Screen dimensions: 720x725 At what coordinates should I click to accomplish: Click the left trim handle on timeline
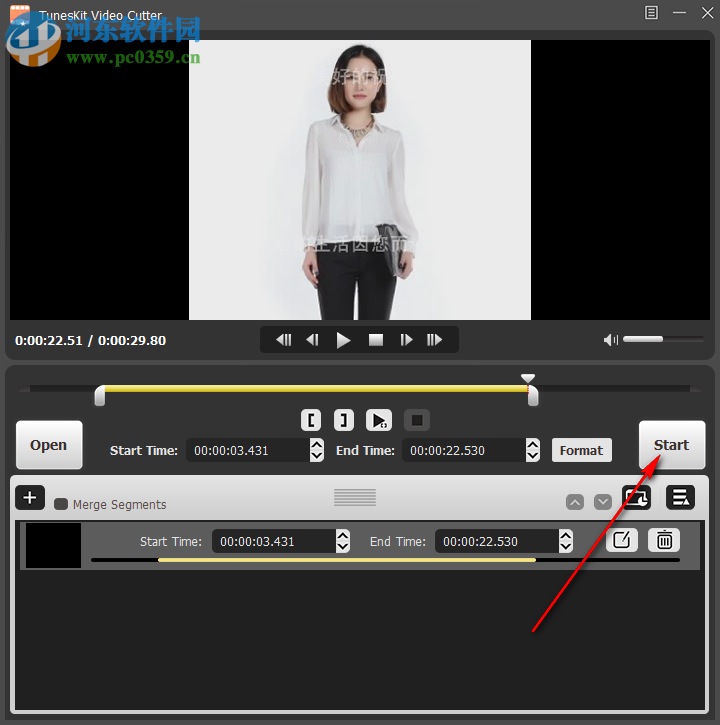click(99, 396)
